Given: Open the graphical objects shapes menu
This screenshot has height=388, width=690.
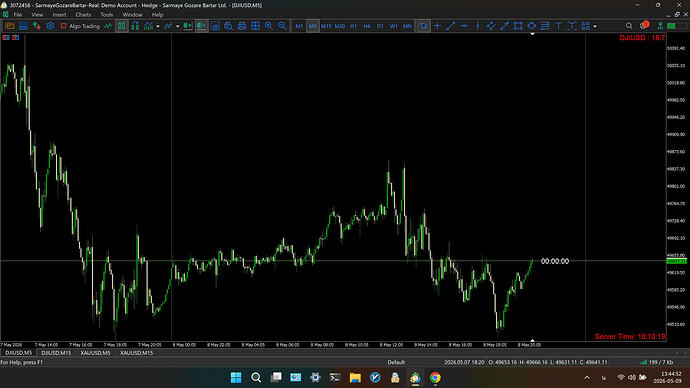Looking at the screenshot, I should click(x=585, y=26).
